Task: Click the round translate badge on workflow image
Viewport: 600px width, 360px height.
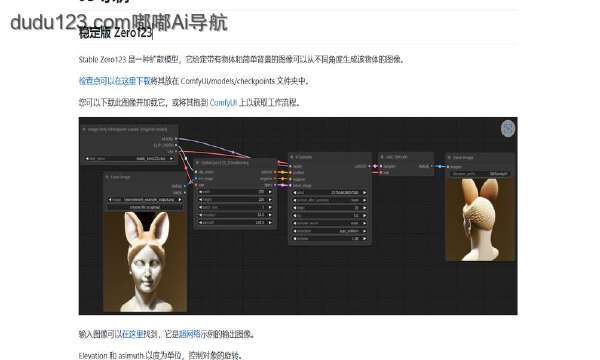Action: (x=508, y=129)
